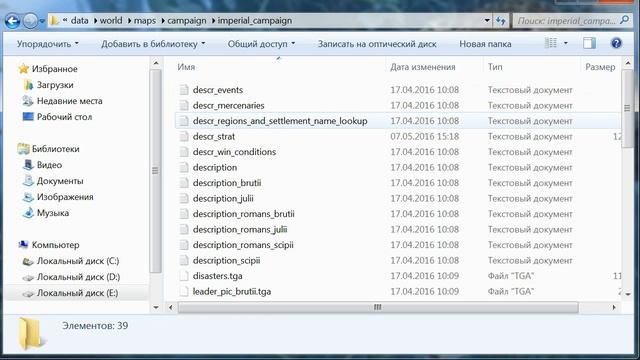Open Загрузки in the navigation pane

click(x=55, y=85)
